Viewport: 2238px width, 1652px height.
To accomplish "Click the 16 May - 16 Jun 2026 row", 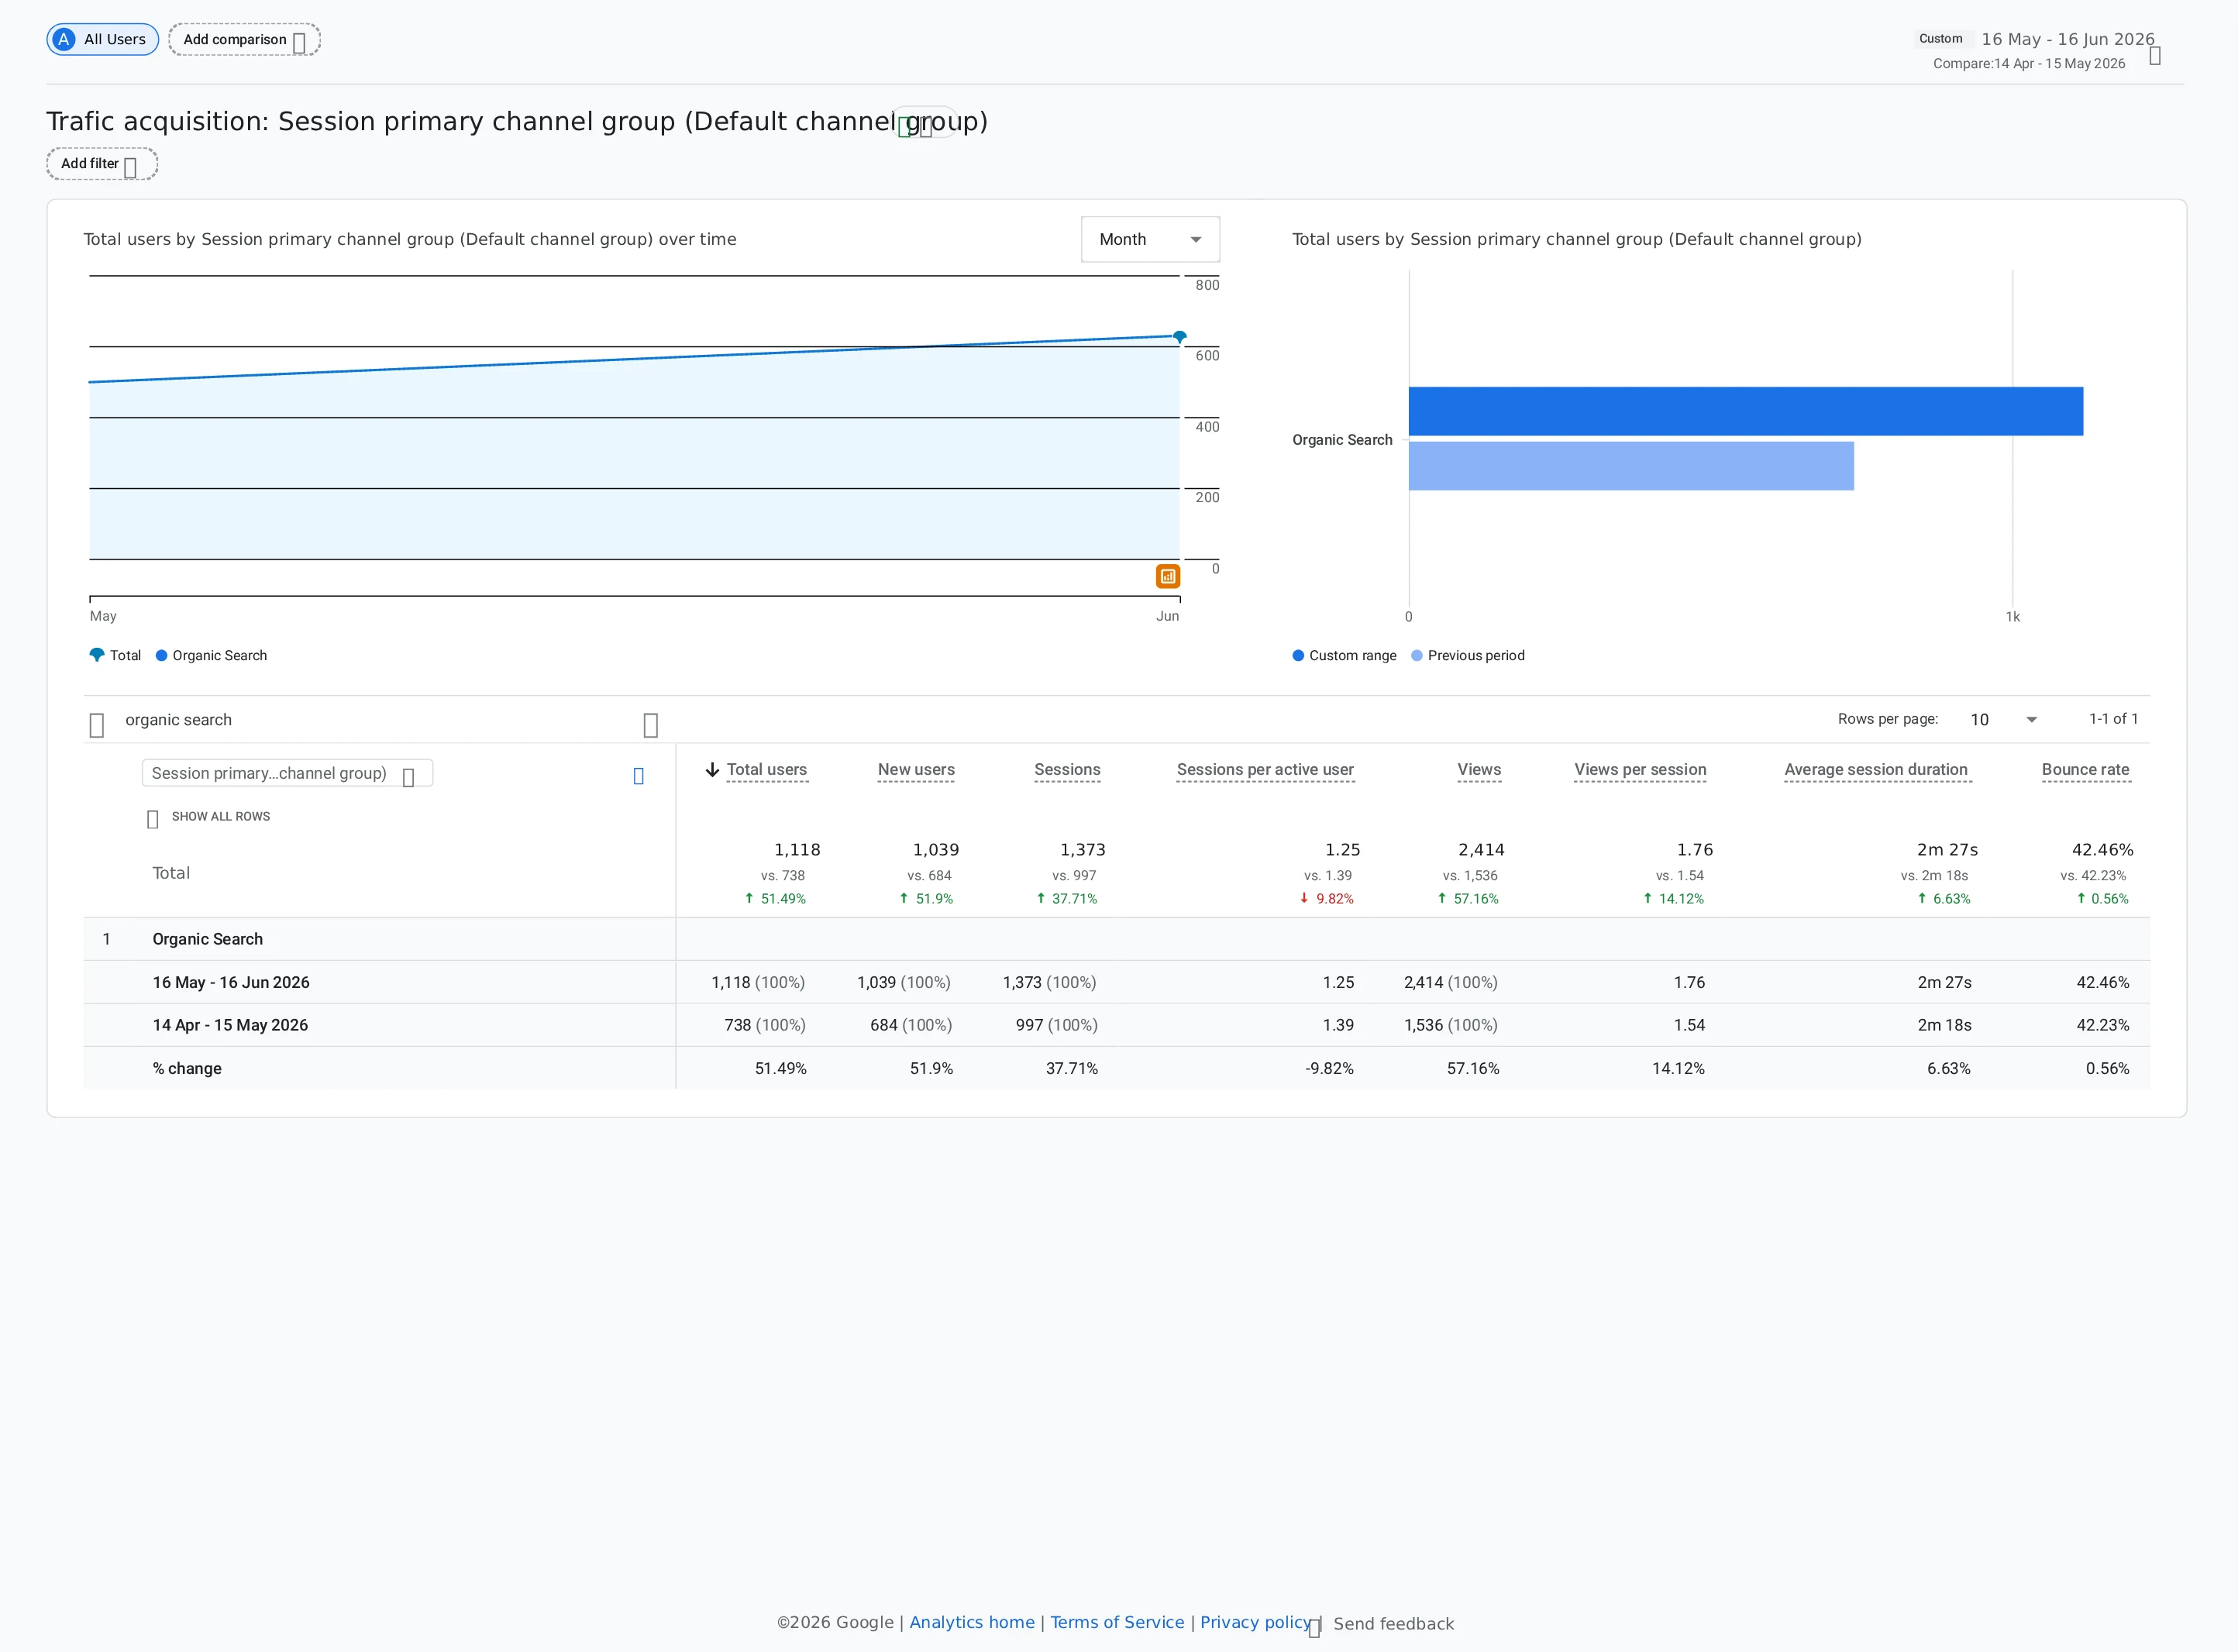I will pyautogui.click(x=1116, y=982).
